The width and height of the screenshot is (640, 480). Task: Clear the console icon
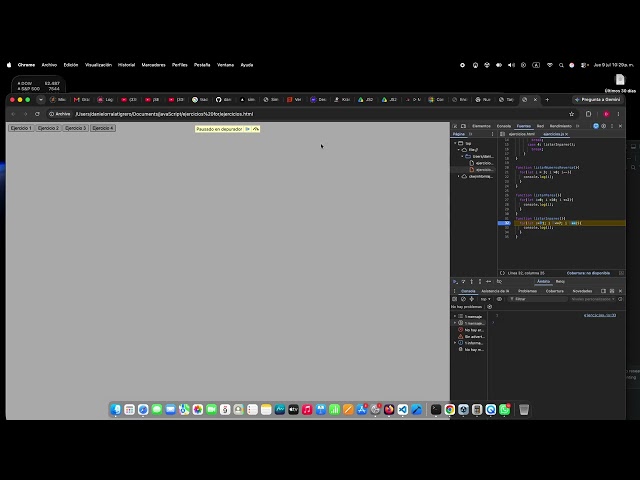(x=463, y=299)
